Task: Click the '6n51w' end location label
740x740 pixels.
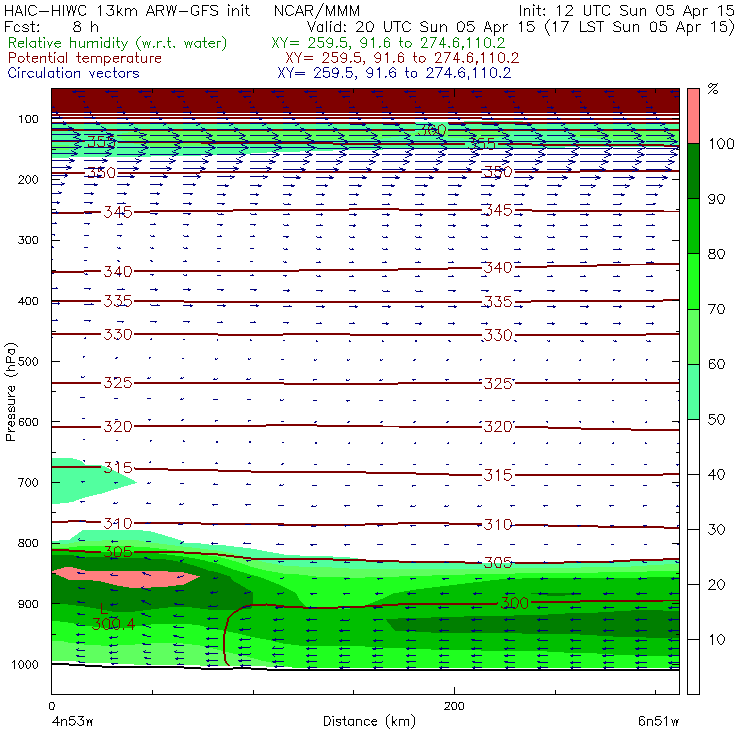Action: pyautogui.click(x=658, y=721)
